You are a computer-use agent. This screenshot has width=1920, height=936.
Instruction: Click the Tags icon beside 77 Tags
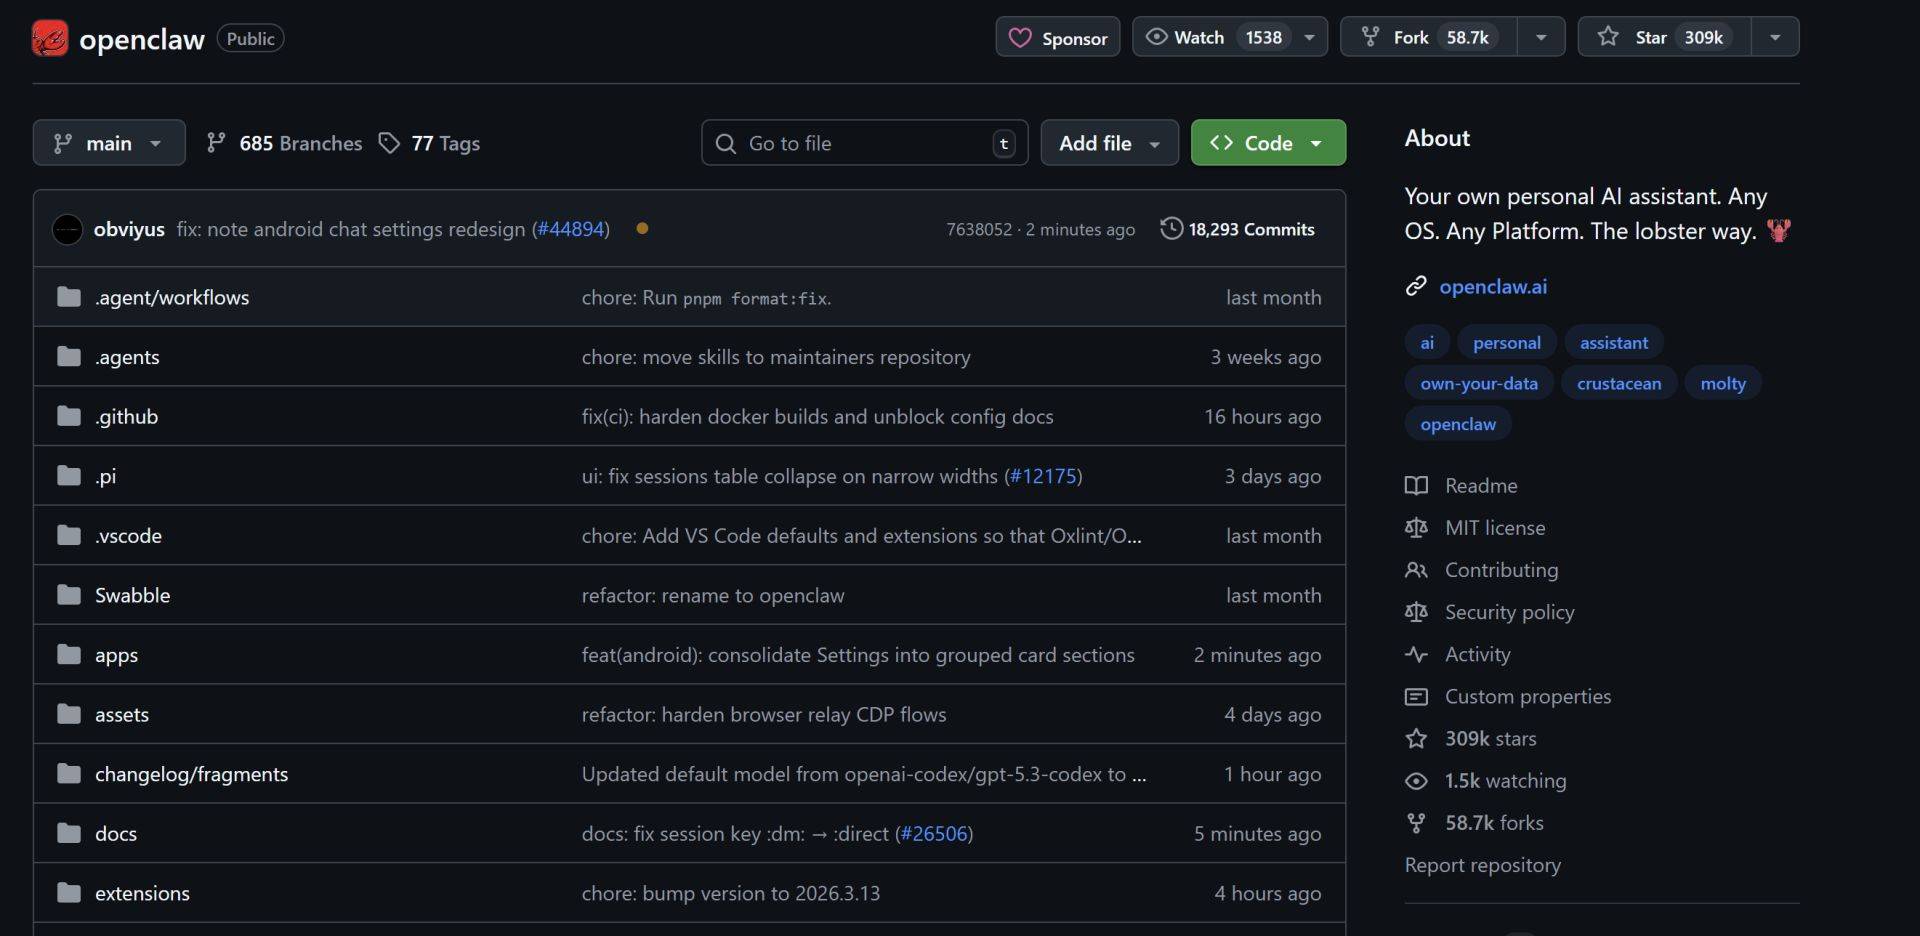coord(389,144)
